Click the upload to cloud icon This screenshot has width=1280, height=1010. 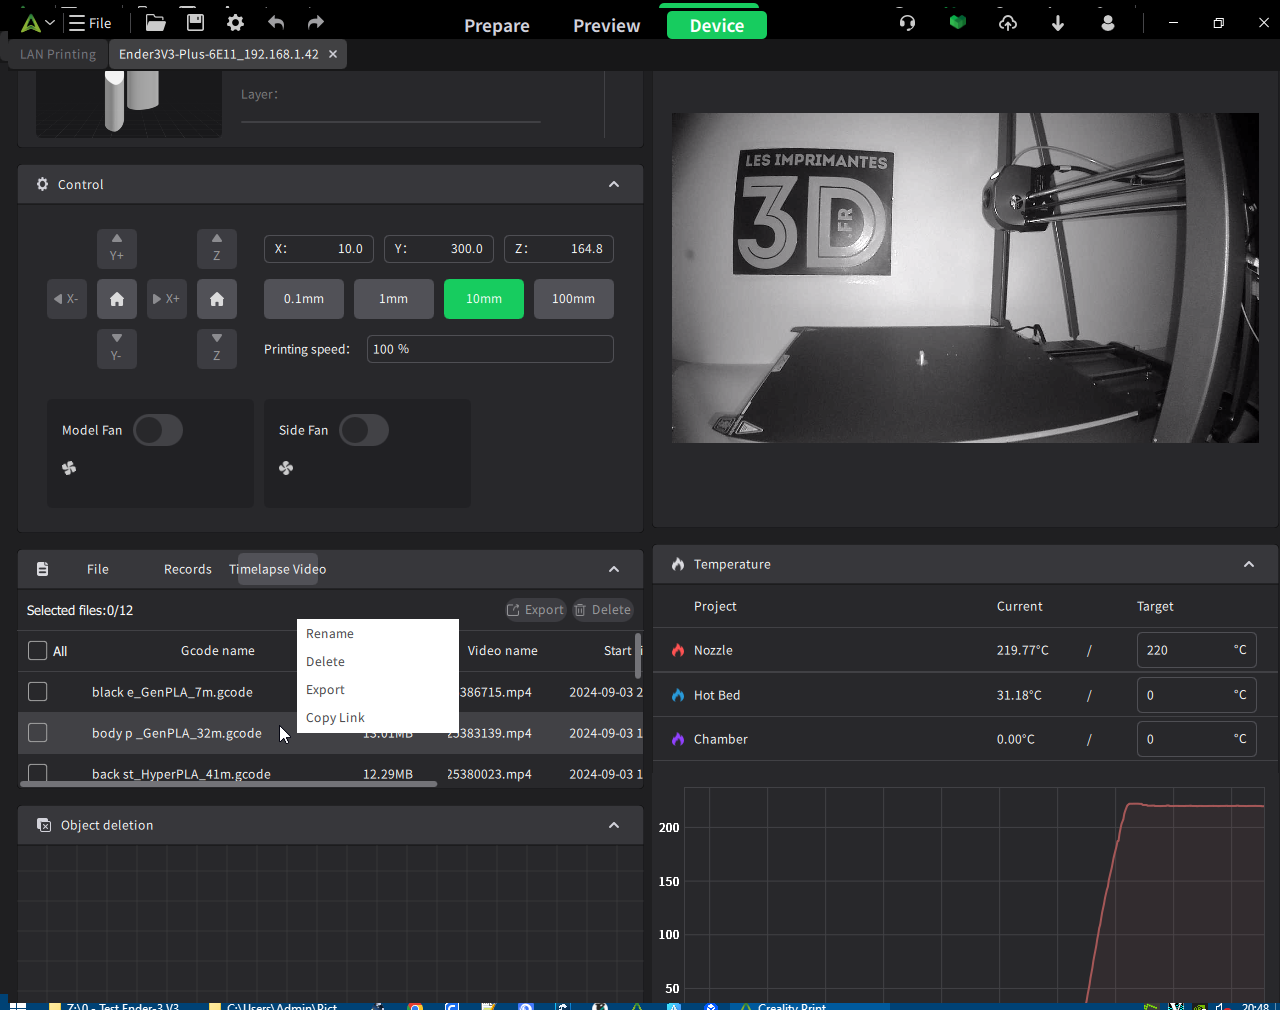(1007, 22)
